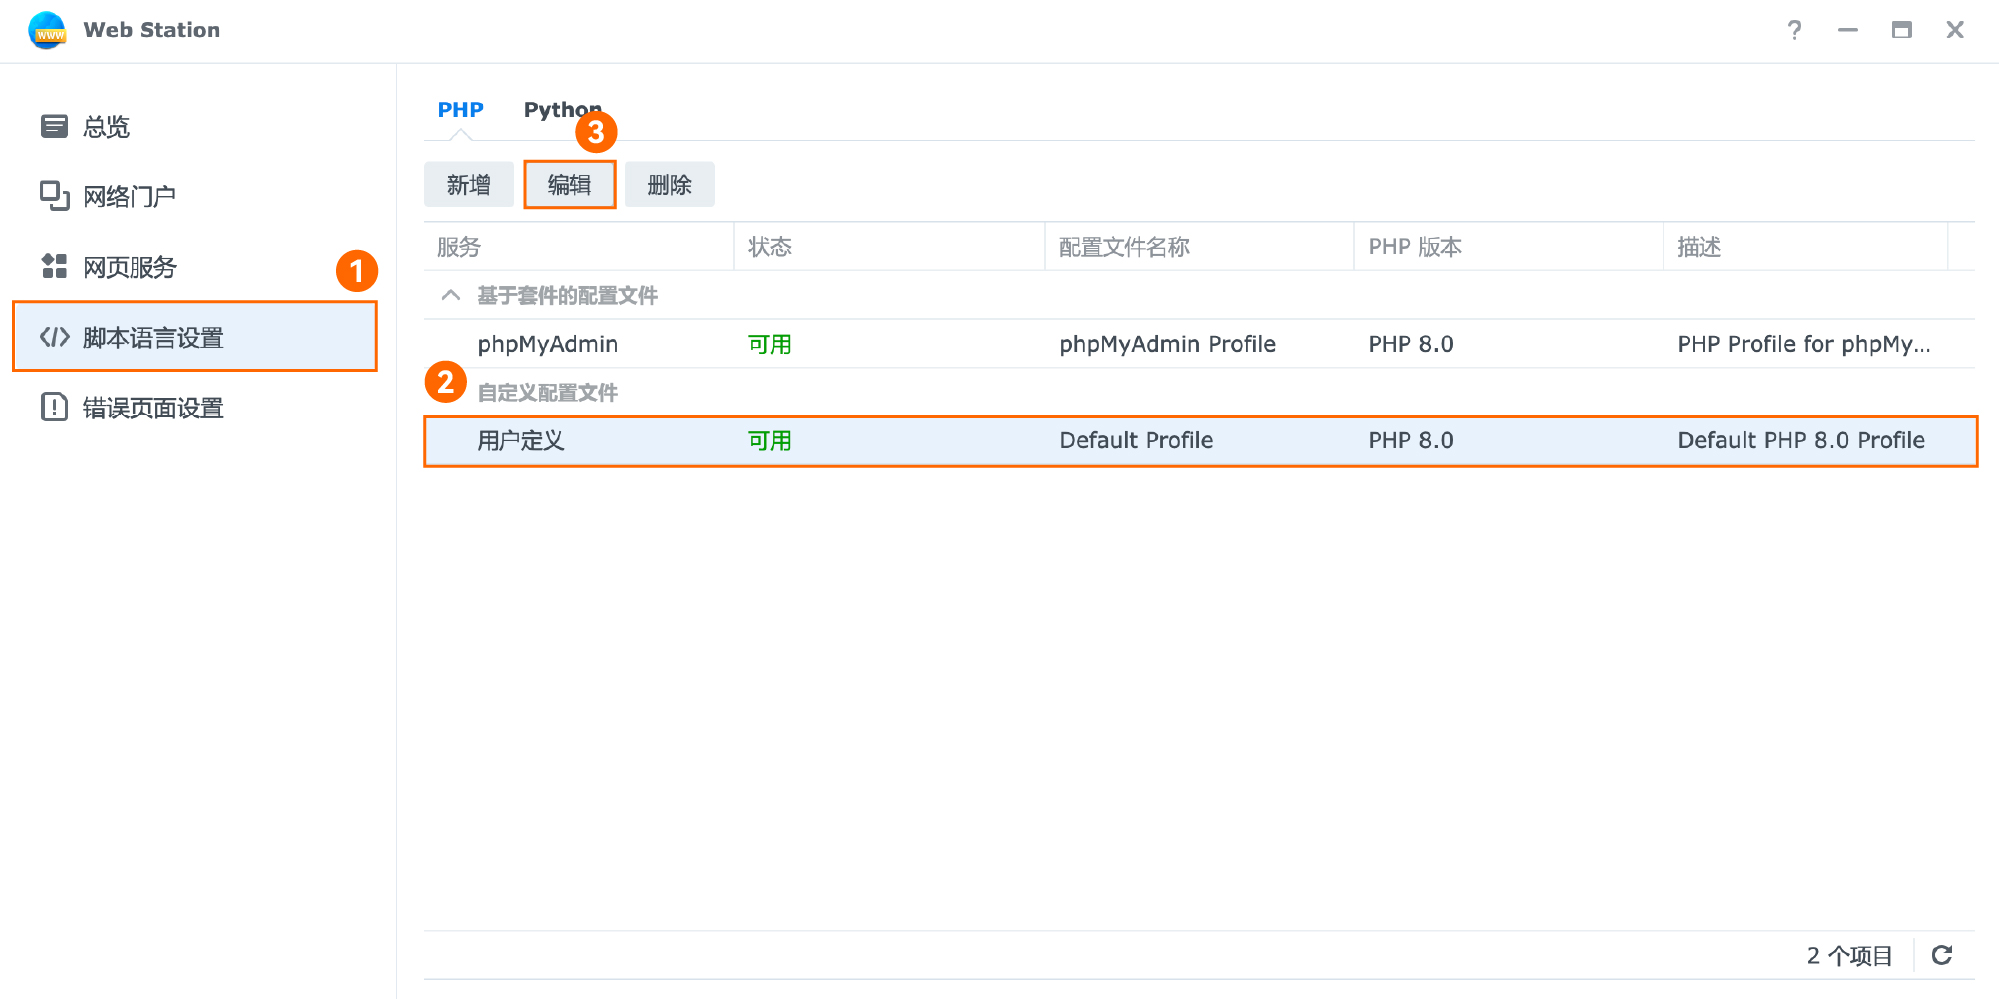Open help via the question mark icon
The image size is (1999, 999).
pyautogui.click(x=1794, y=30)
